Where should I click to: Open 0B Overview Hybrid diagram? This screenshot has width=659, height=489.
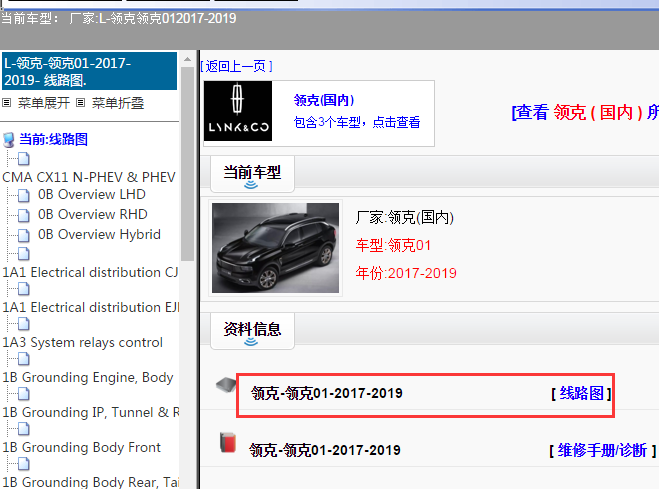click(x=99, y=234)
